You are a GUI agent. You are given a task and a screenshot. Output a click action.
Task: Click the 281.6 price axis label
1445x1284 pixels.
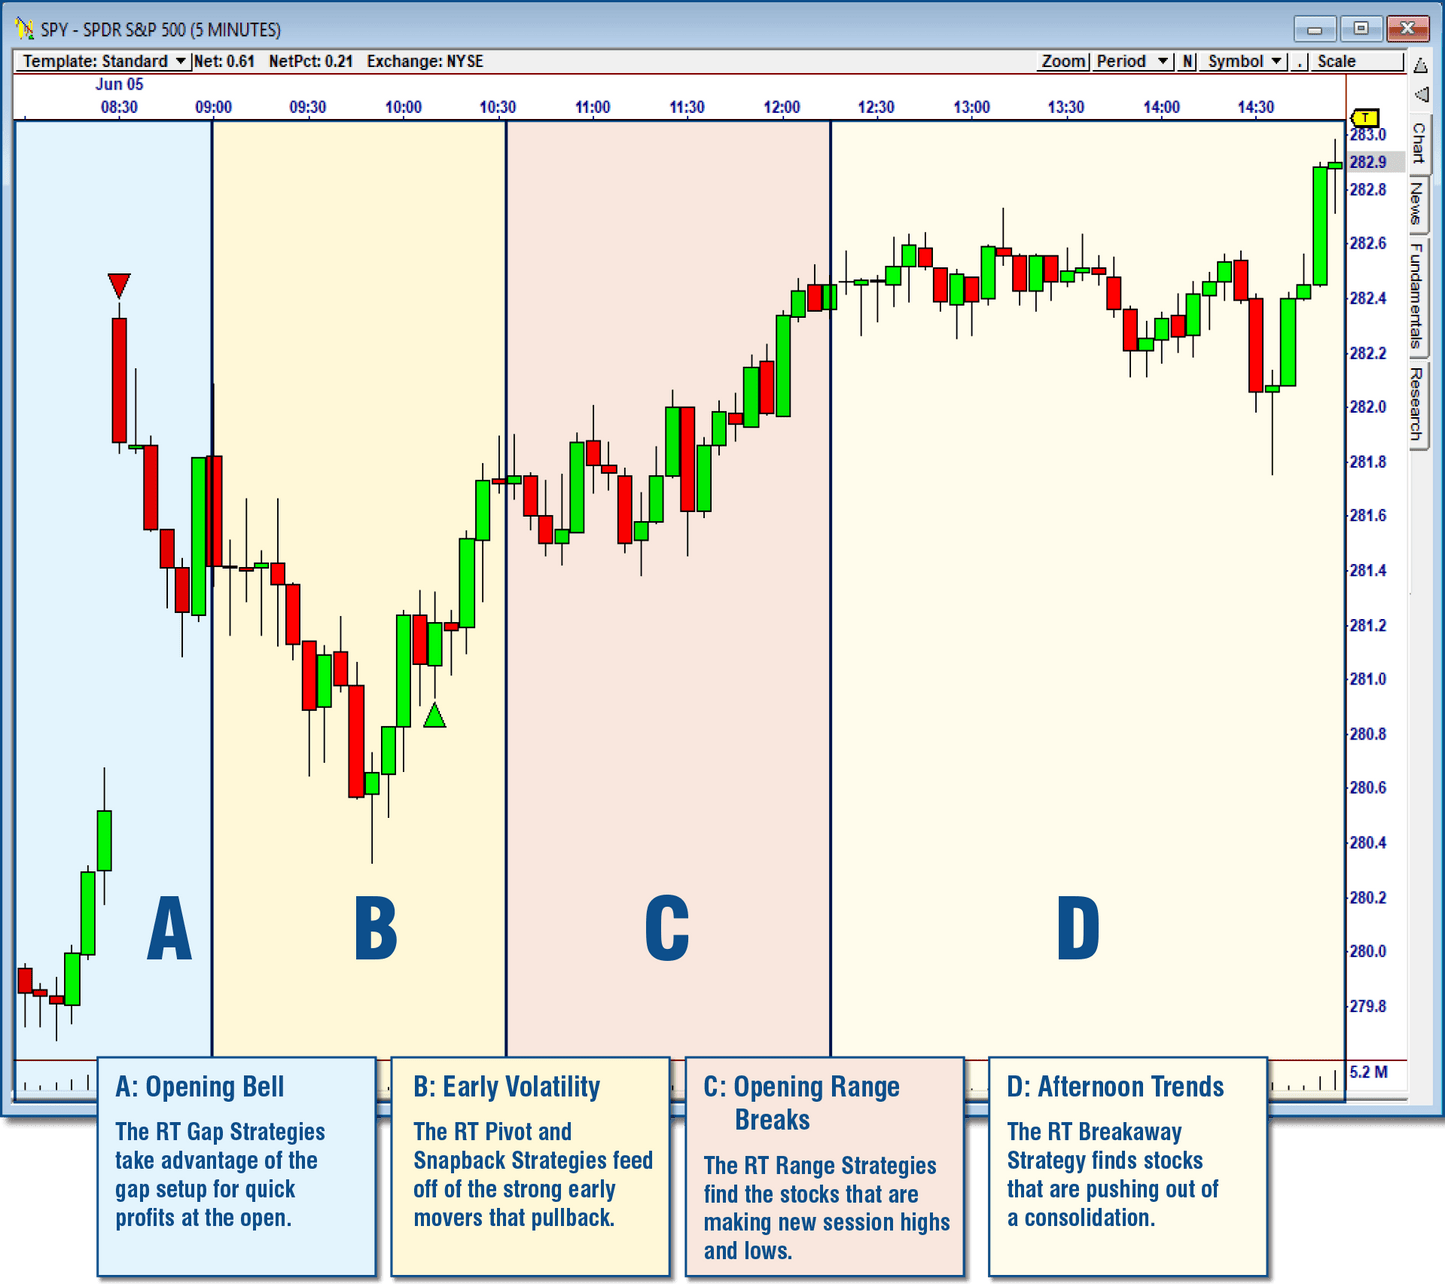pos(1368,516)
